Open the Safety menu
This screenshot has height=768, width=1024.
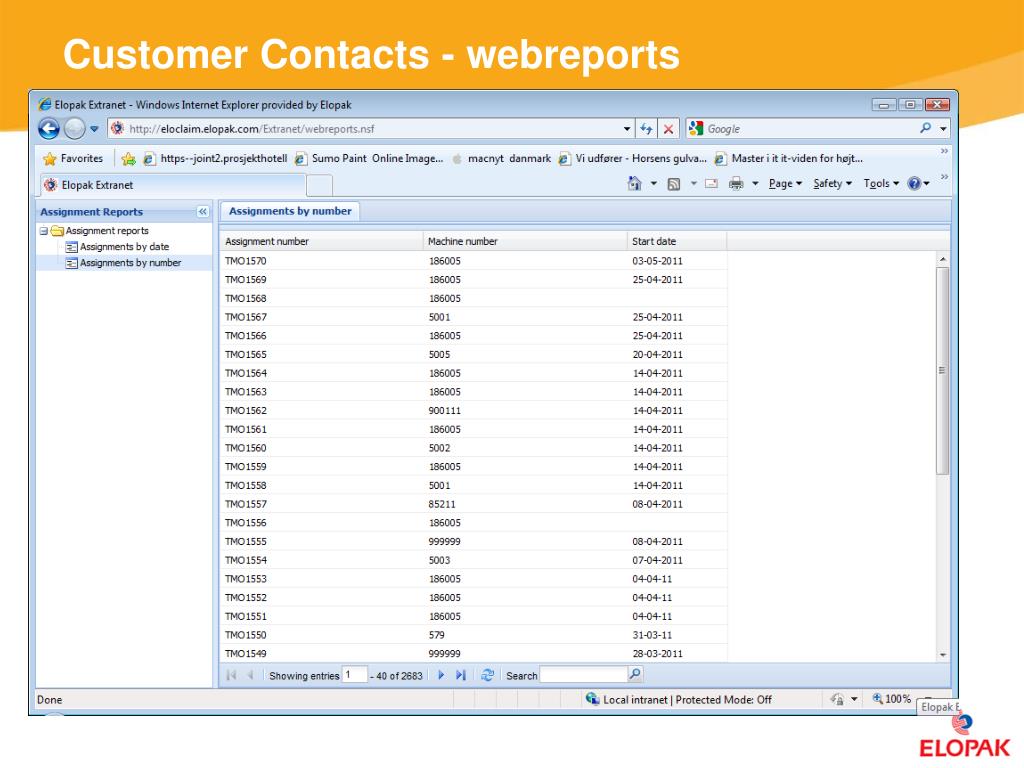point(832,184)
